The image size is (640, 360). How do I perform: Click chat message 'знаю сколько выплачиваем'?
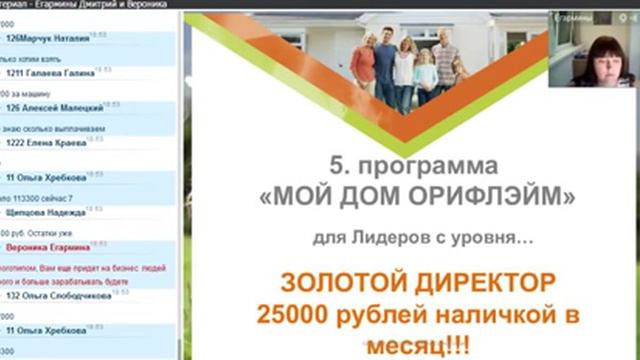53,129
